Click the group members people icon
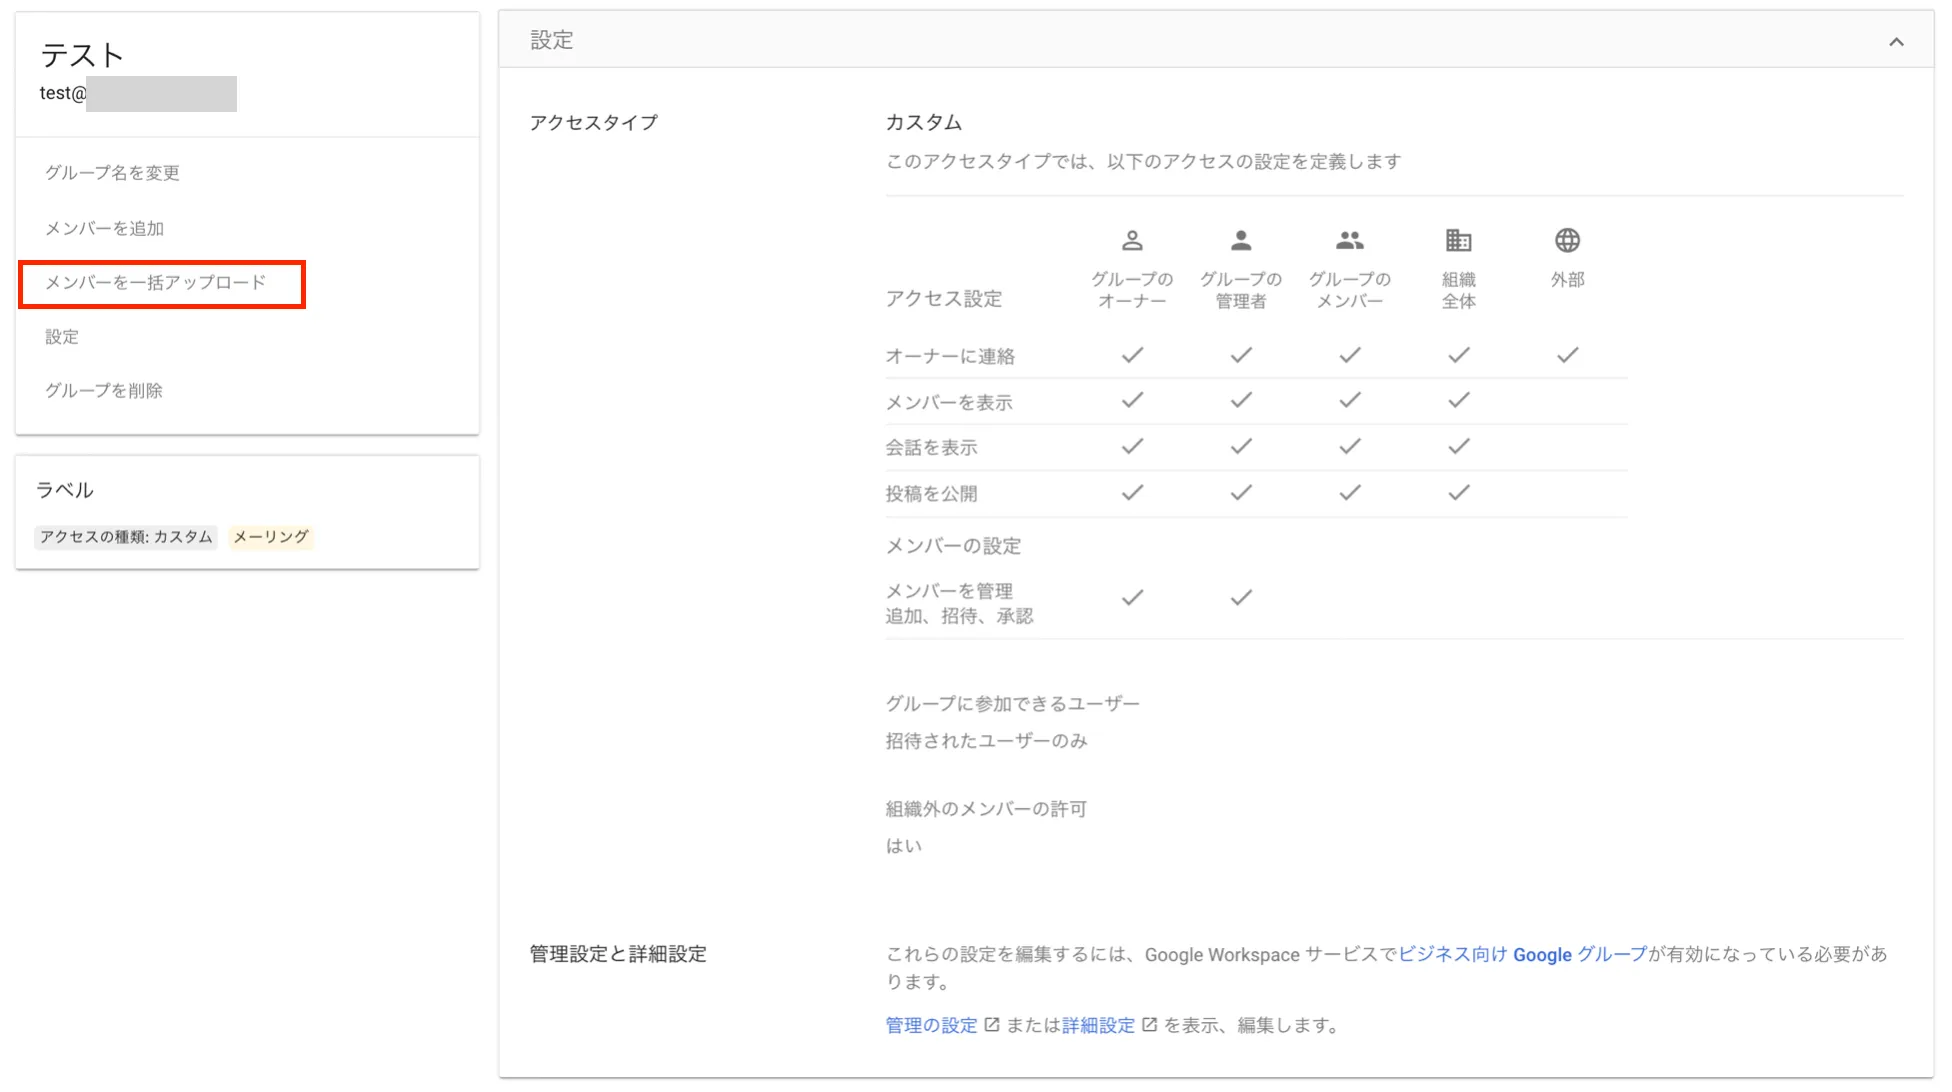 point(1350,240)
